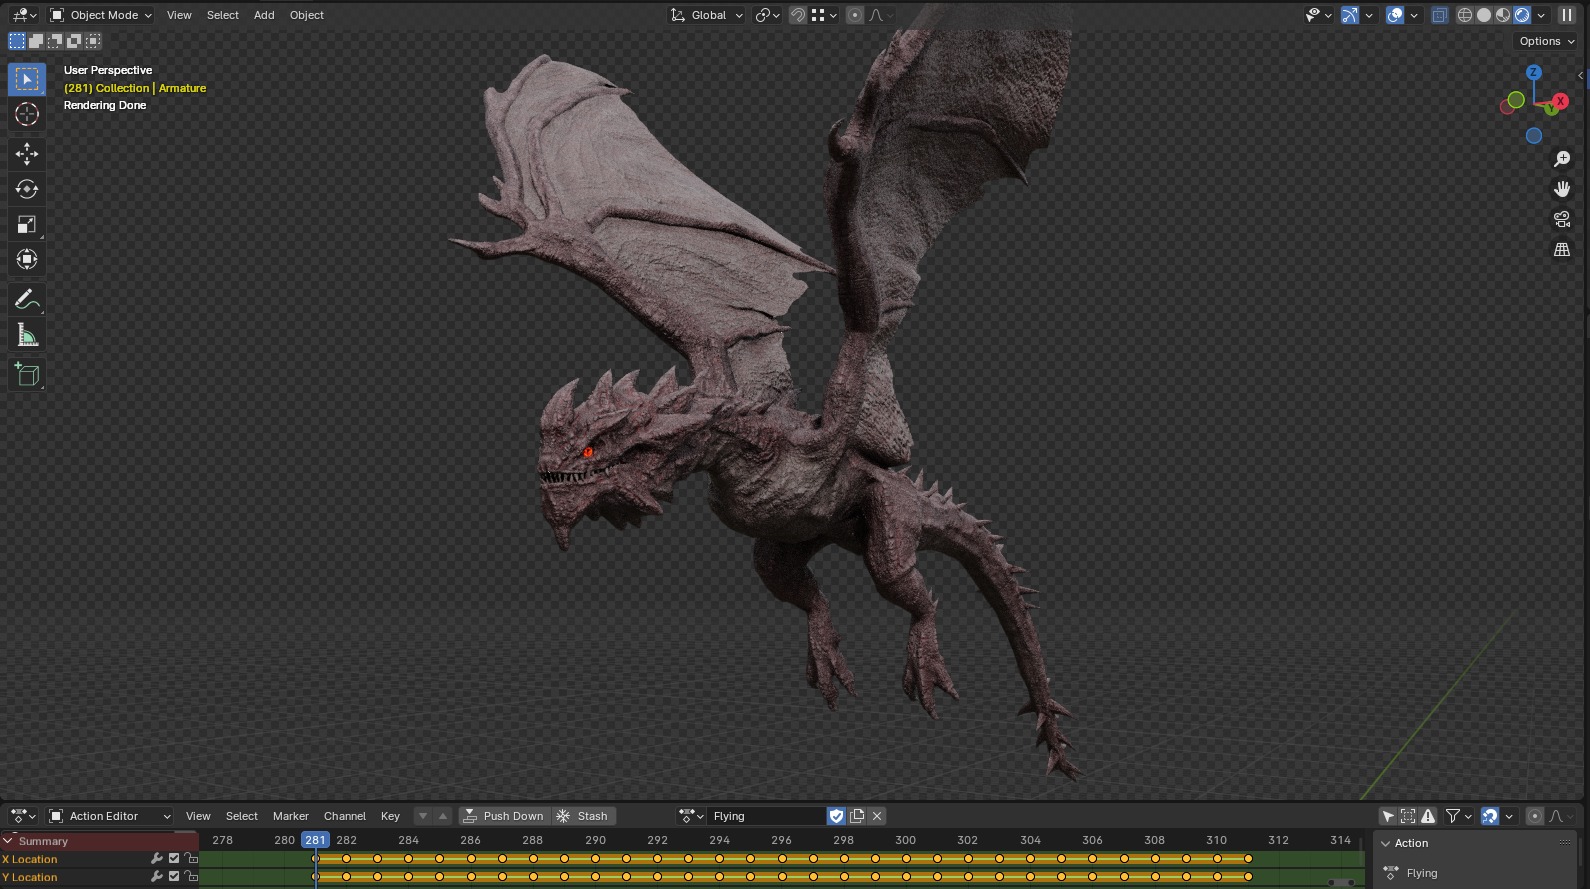This screenshot has width=1590, height=889.
Task: Collapse the Summary channel row
Action: [8, 841]
